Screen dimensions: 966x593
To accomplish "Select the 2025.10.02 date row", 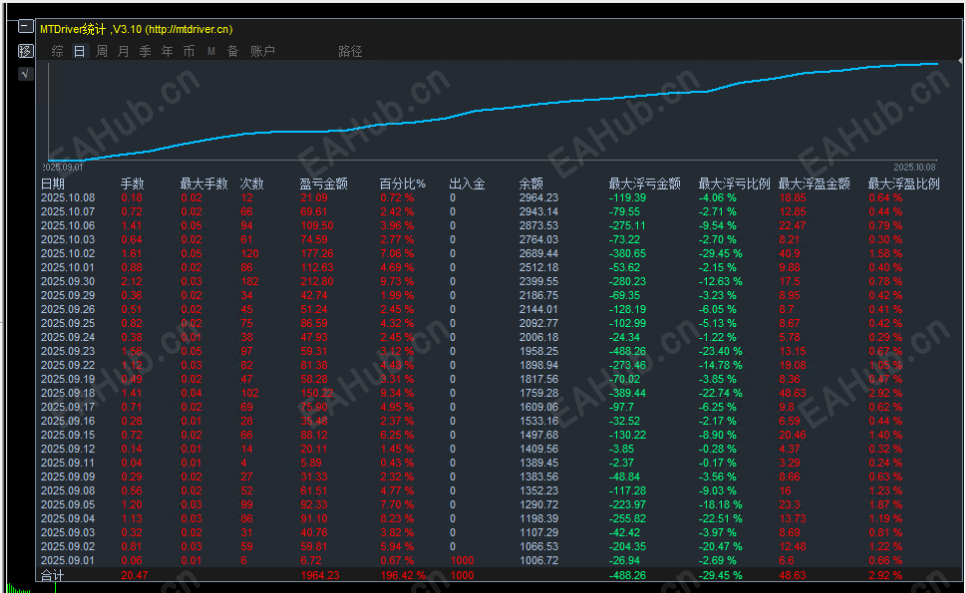I will point(68,254).
